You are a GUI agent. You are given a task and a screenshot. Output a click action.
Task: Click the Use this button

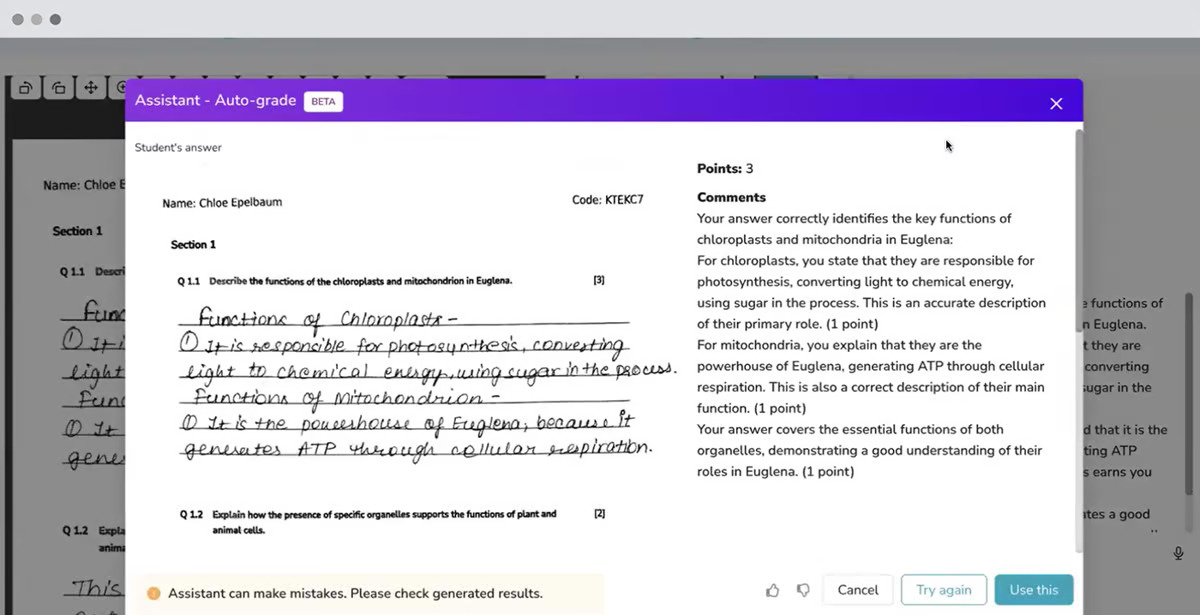point(1034,590)
